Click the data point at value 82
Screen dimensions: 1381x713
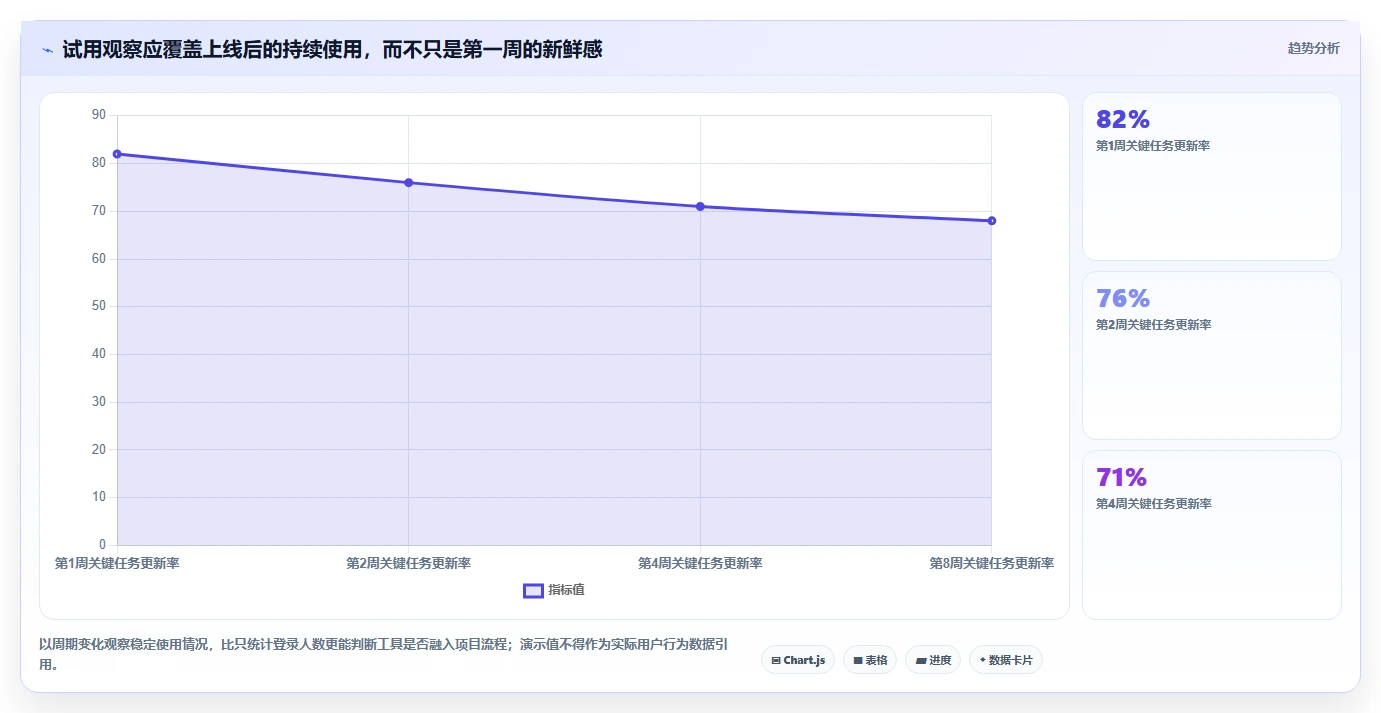point(117,154)
